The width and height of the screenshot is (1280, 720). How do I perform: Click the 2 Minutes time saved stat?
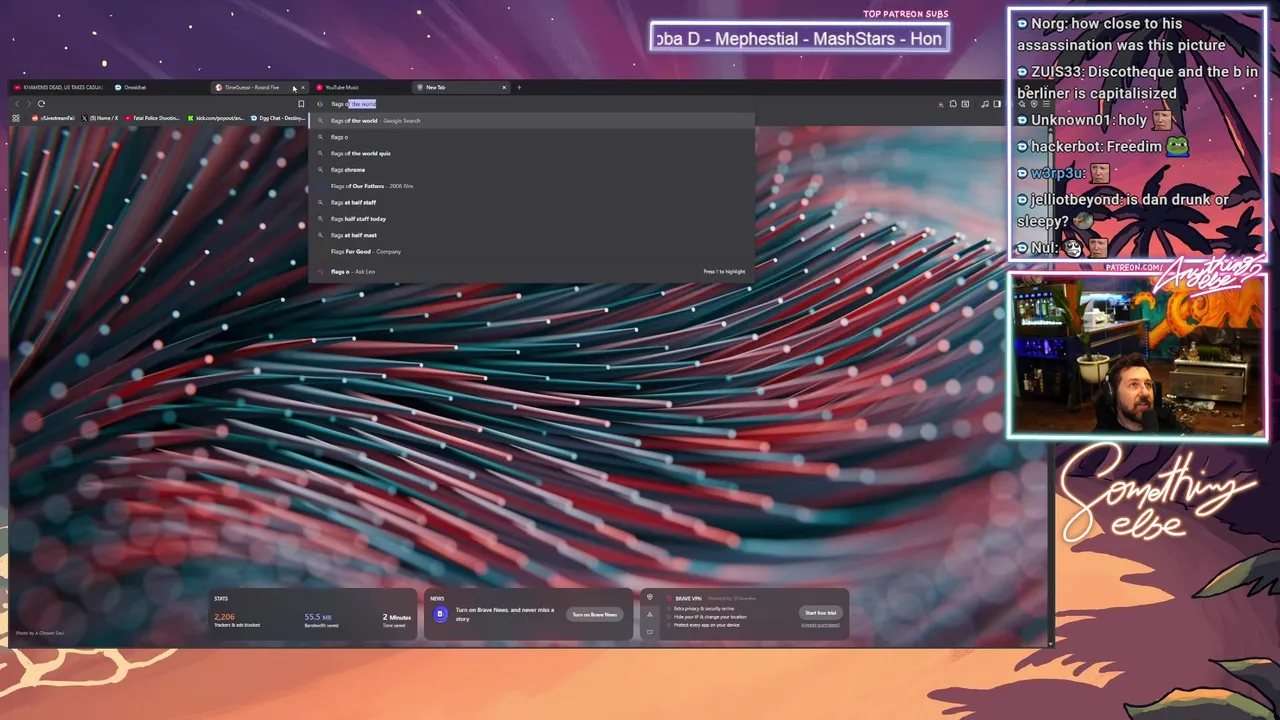pyautogui.click(x=397, y=621)
